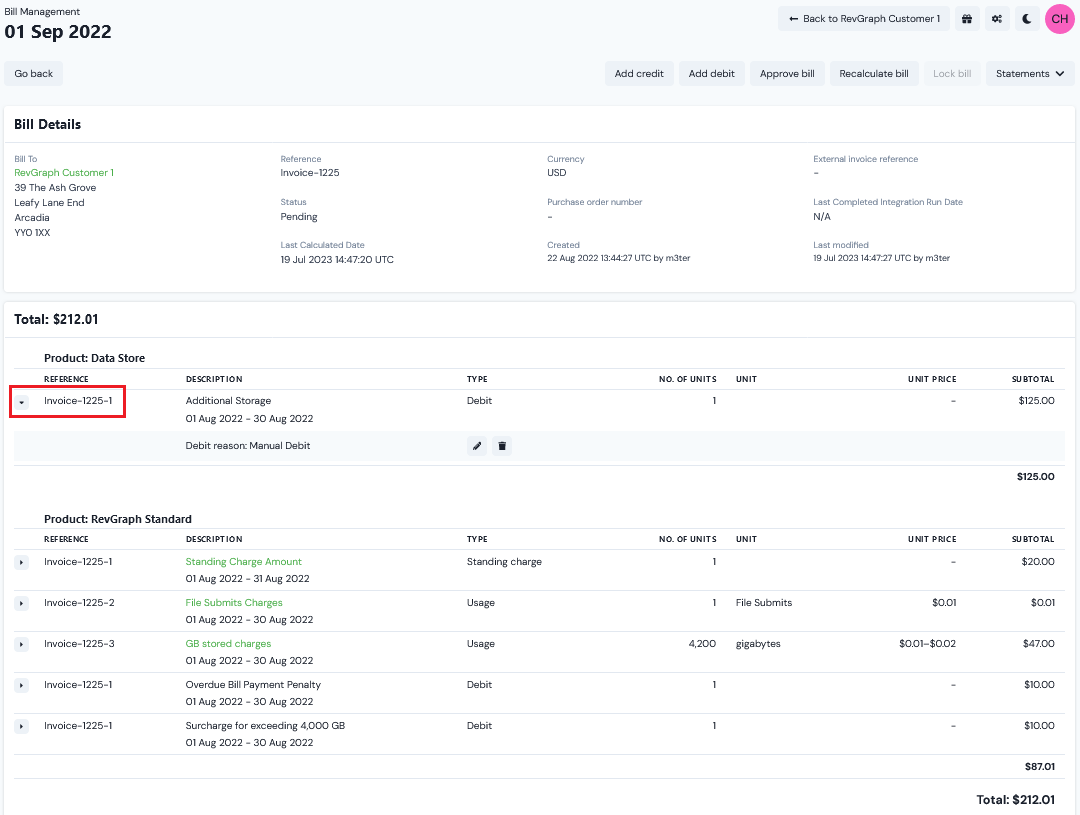Expand the Overdue Bill Payment Penalty row

21,685
